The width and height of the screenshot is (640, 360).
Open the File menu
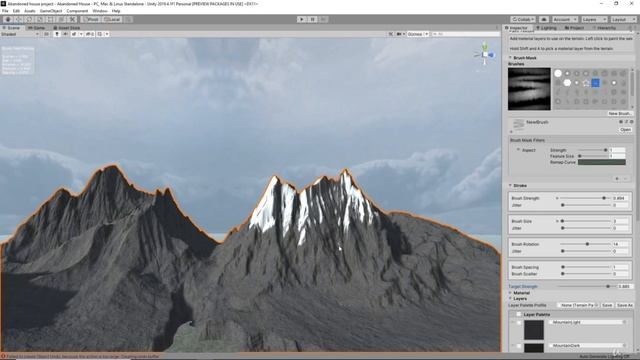[5, 11]
